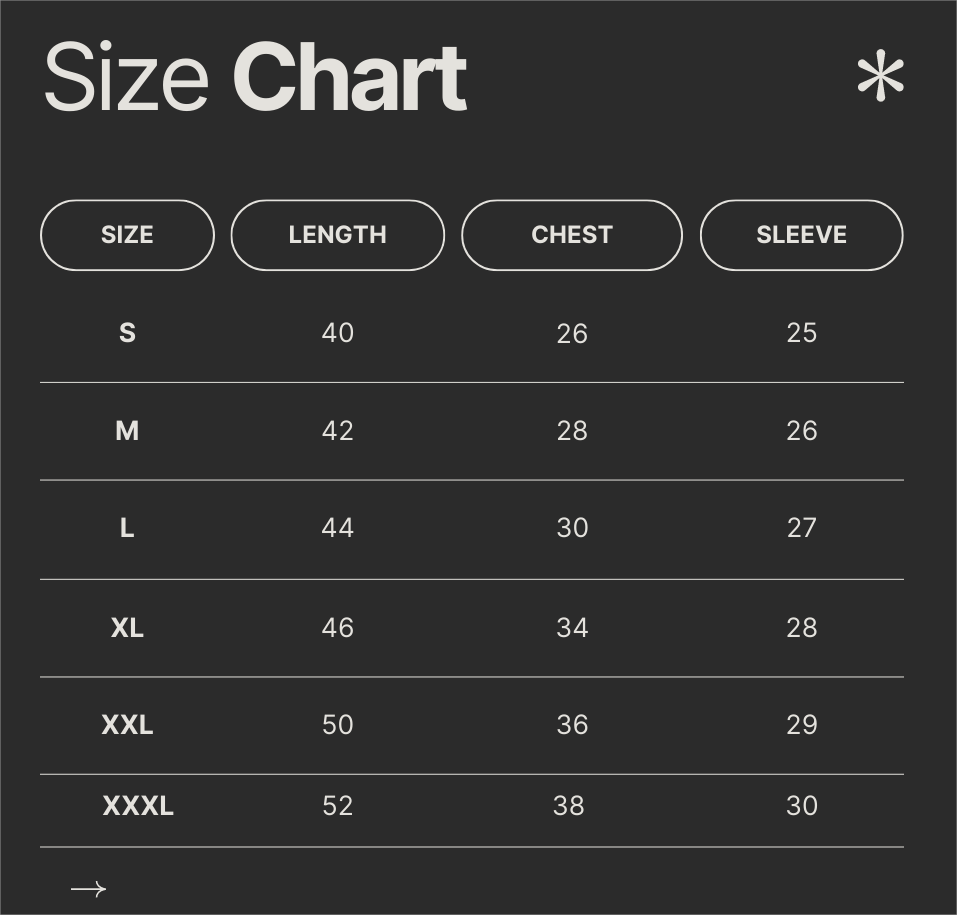957x915 pixels.
Task: Choose the XXXL size row label
Action: coord(138,806)
